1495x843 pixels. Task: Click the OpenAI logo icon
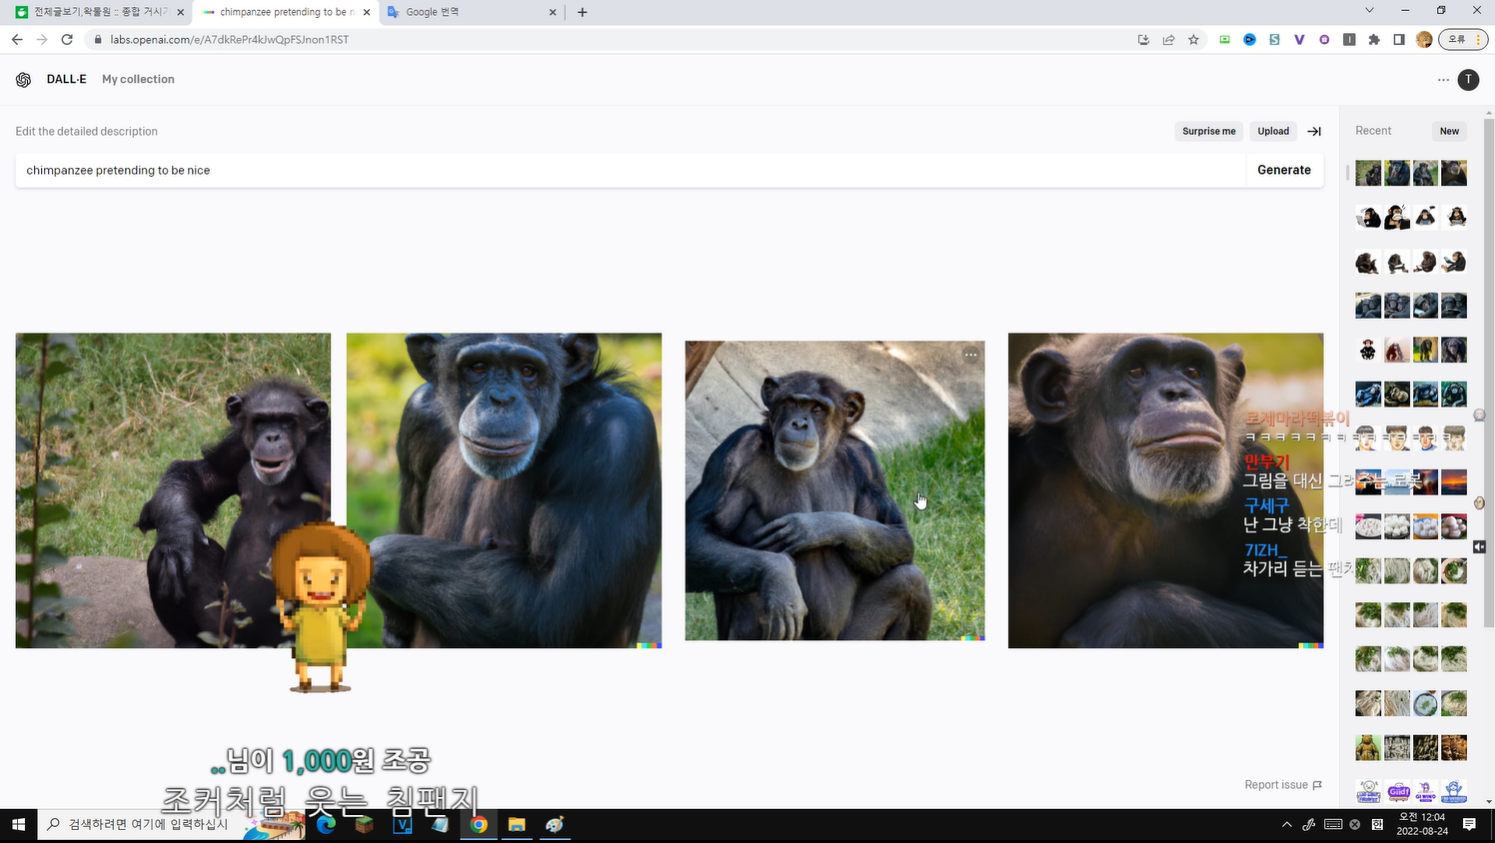[23, 80]
